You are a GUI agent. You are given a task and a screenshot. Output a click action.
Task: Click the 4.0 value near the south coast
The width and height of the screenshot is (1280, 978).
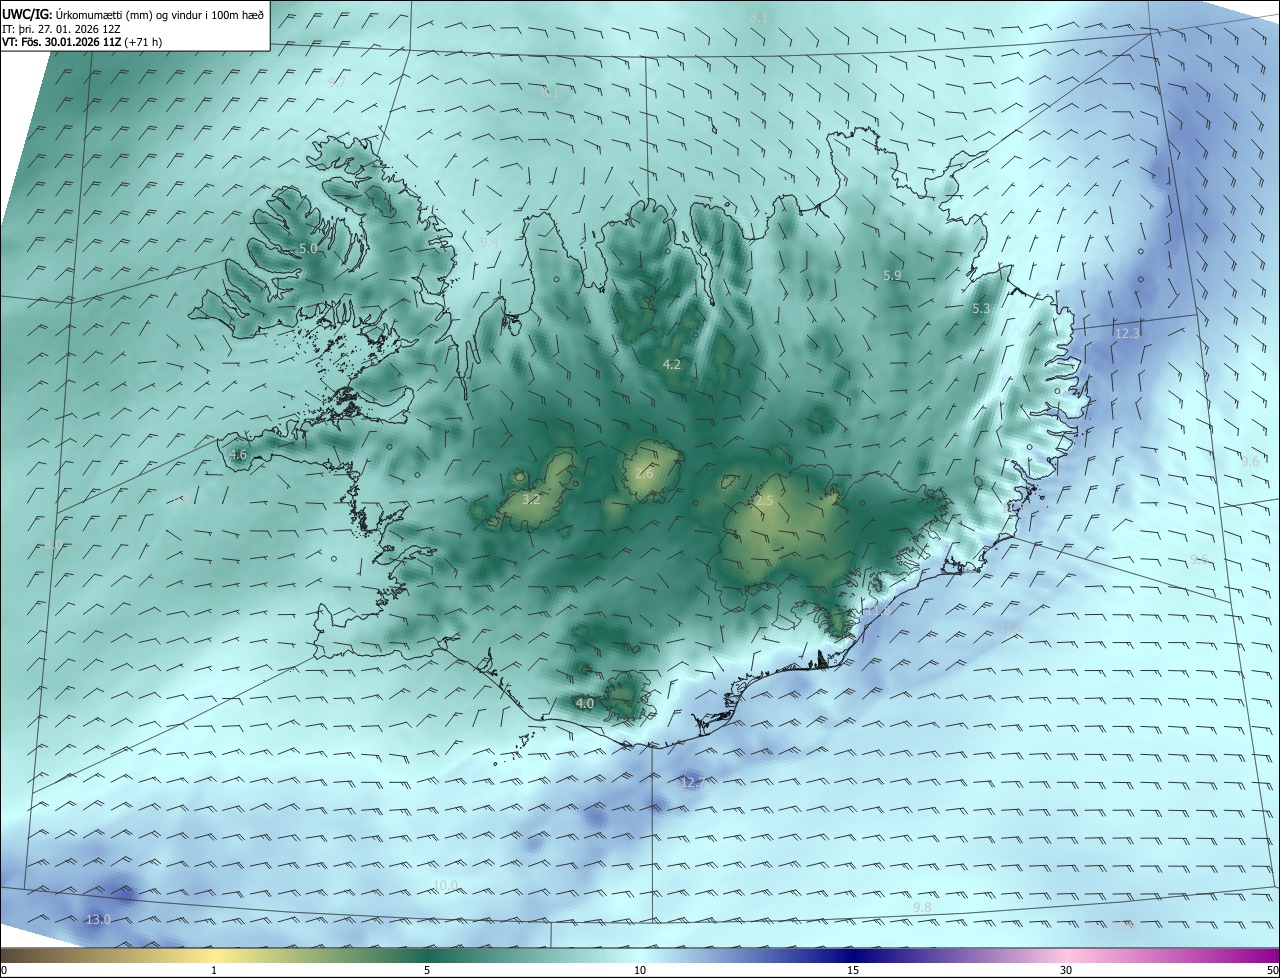tap(585, 703)
